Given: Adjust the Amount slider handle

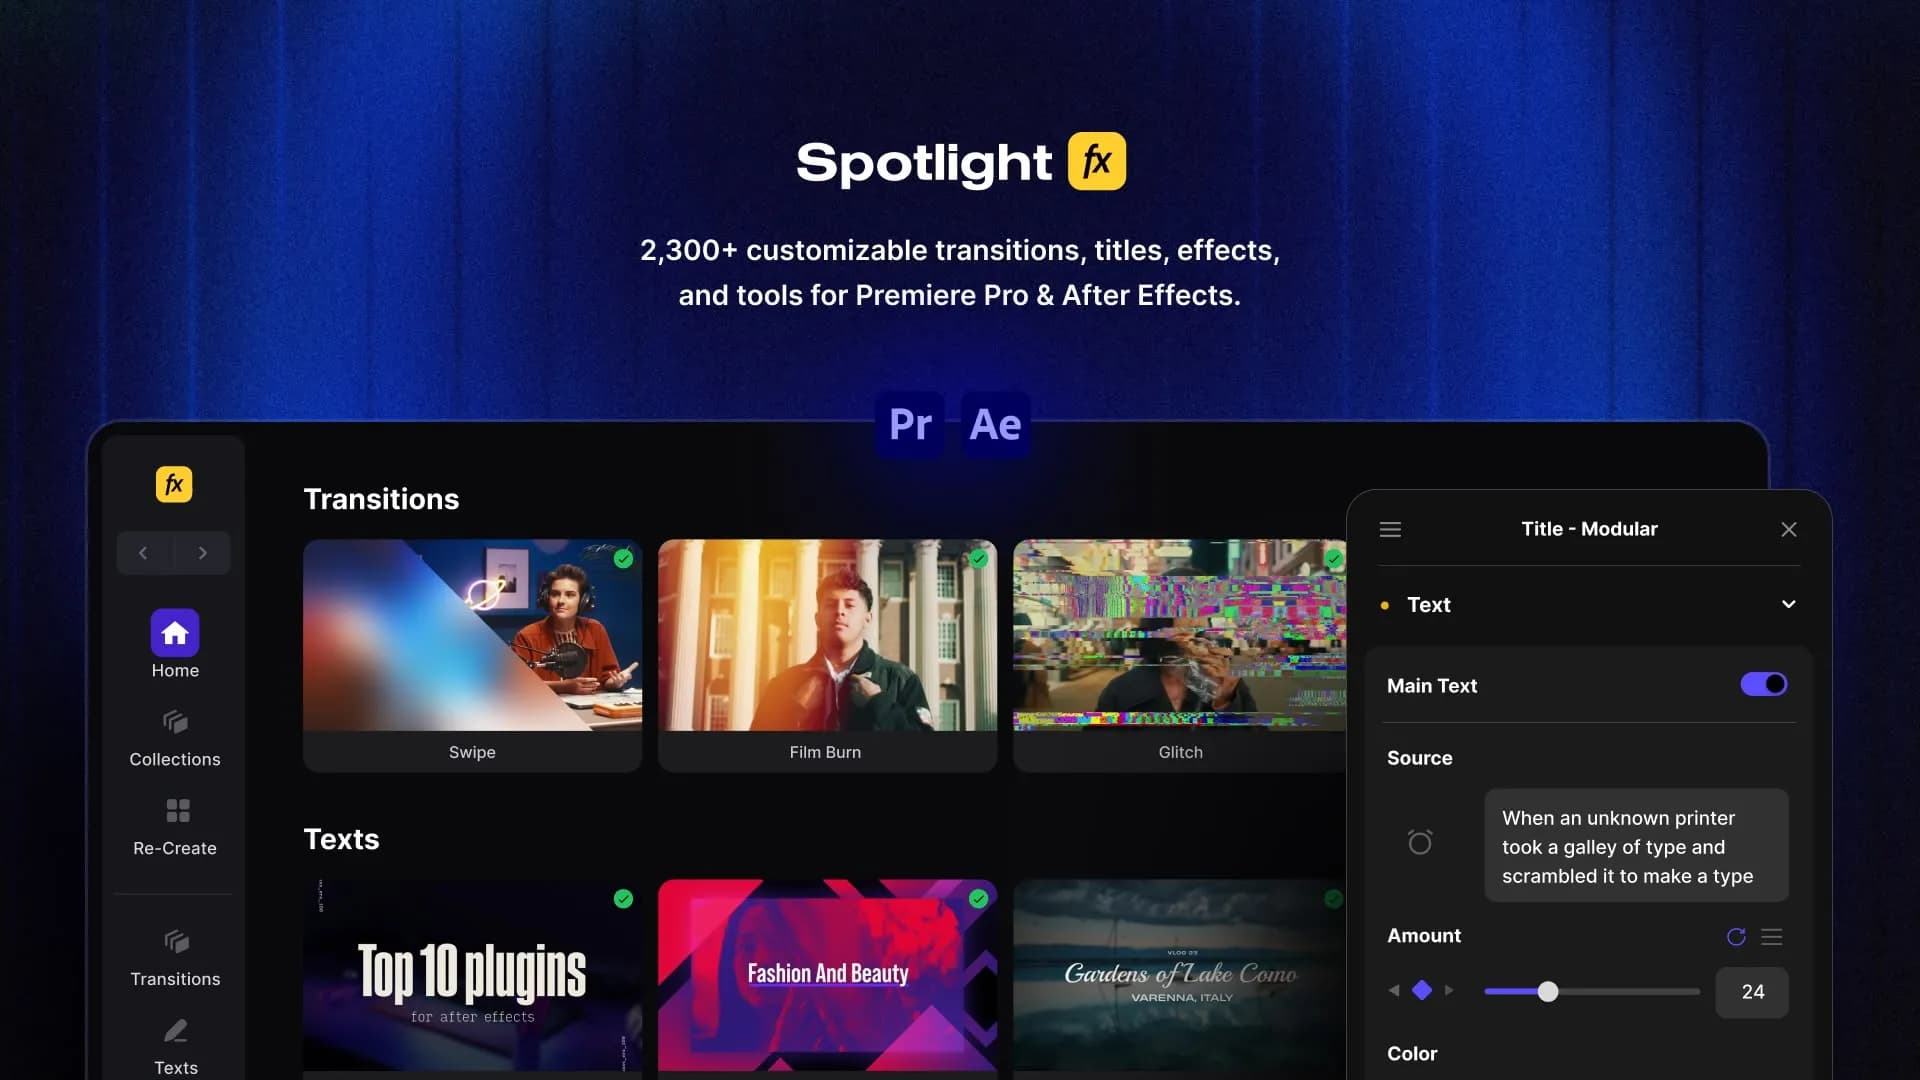Looking at the screenshot, I should (x=1547, y=991).
